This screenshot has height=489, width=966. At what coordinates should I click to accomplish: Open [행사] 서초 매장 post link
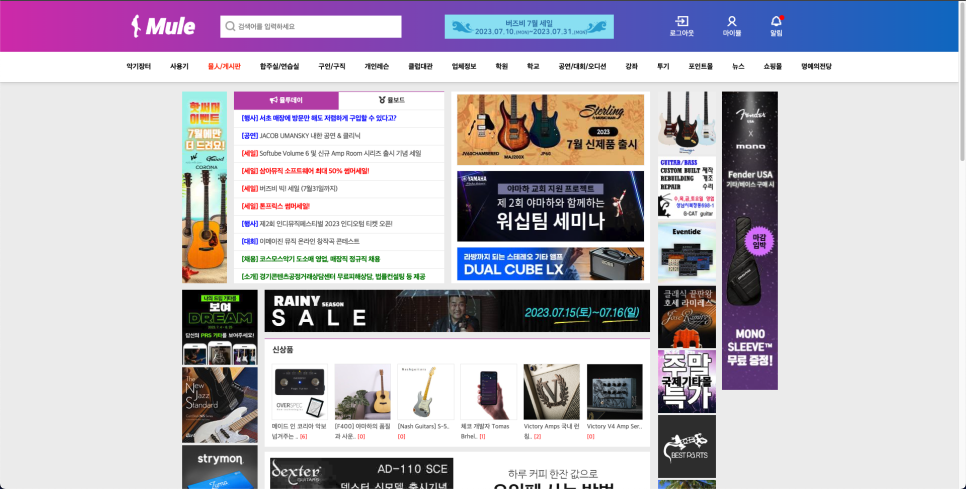[319, 118]
